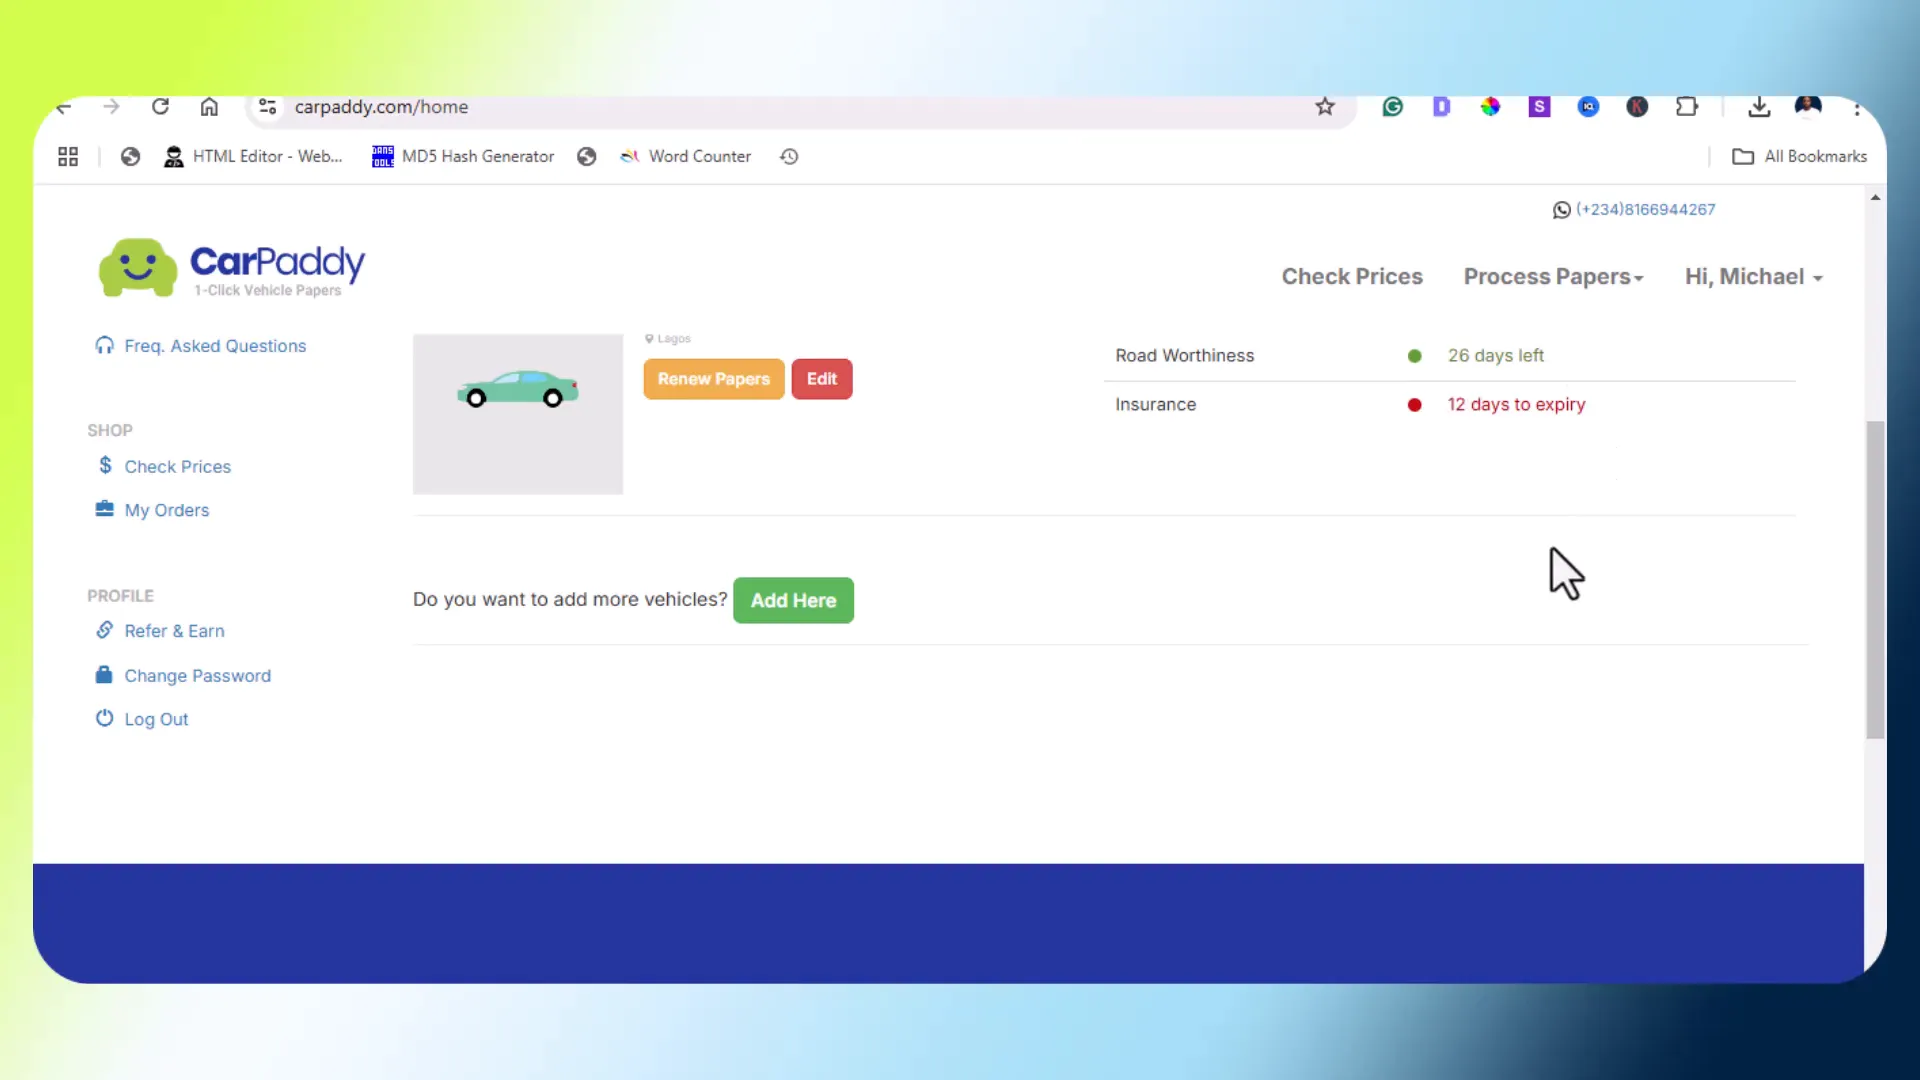Image resolution: width=1920 pixels, height=1080 pixels.
Task: Open HTML Editor bookmark
Action: [253, 157]
